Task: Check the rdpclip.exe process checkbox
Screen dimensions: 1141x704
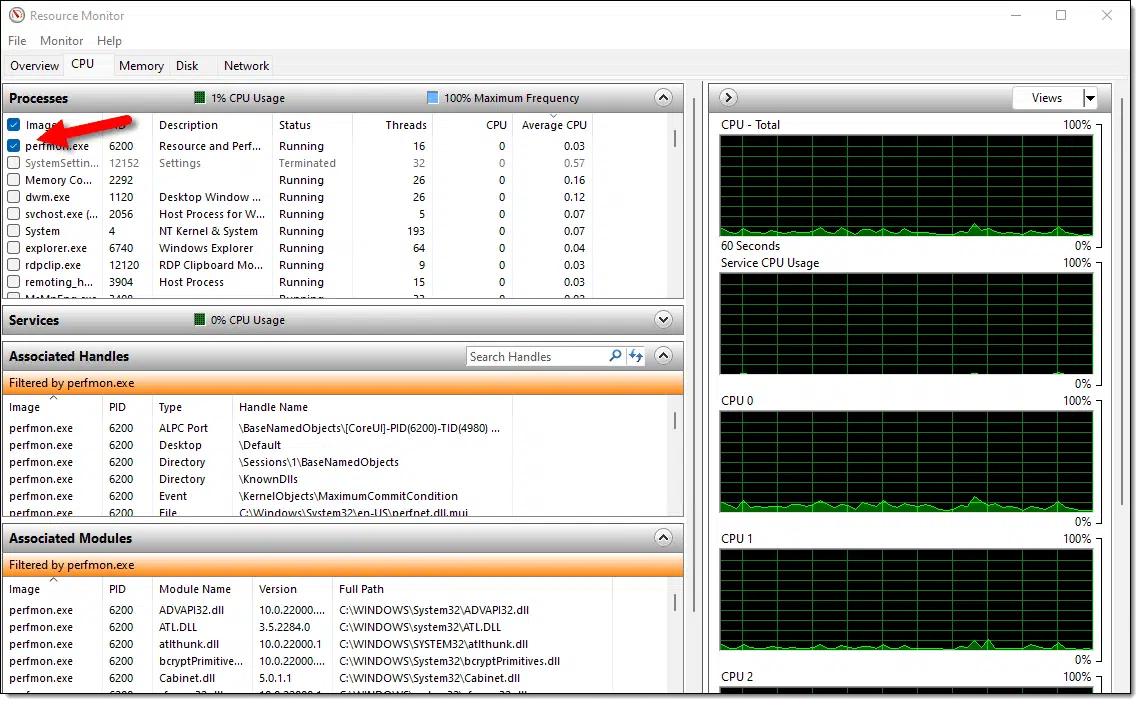Action: [x=14, y=265]
